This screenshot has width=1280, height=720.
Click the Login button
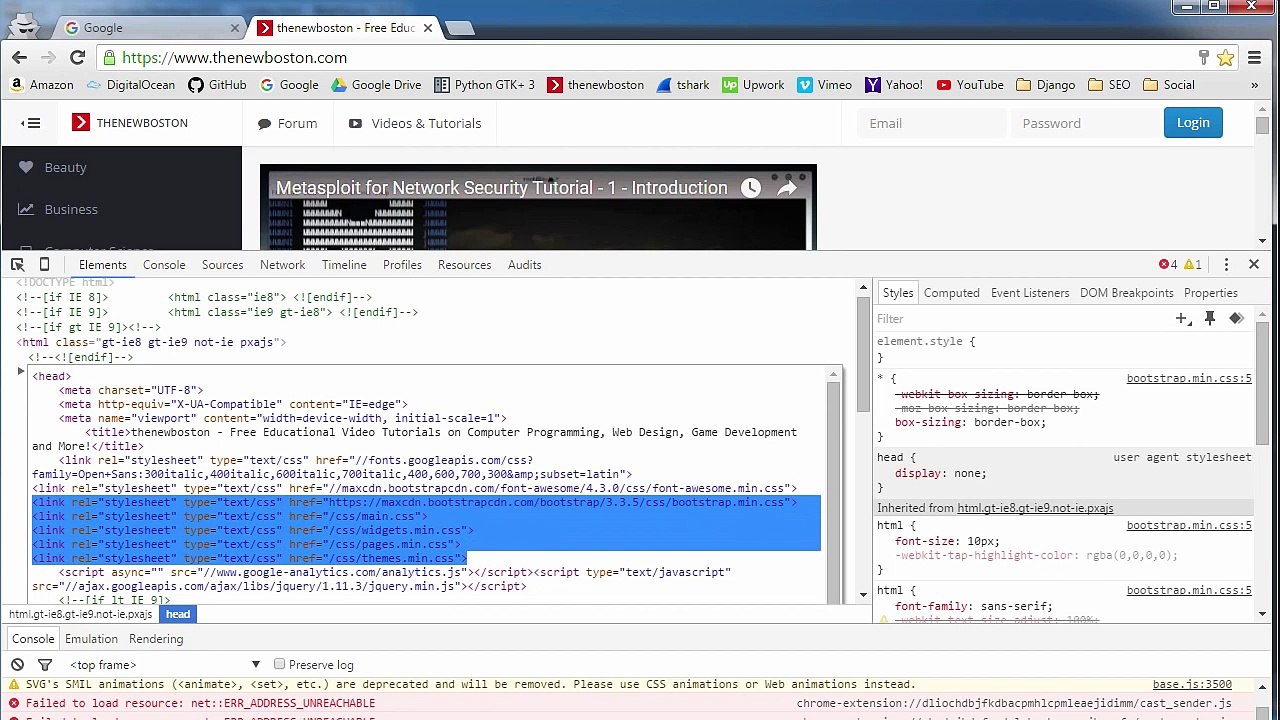tap(1193, 122)
